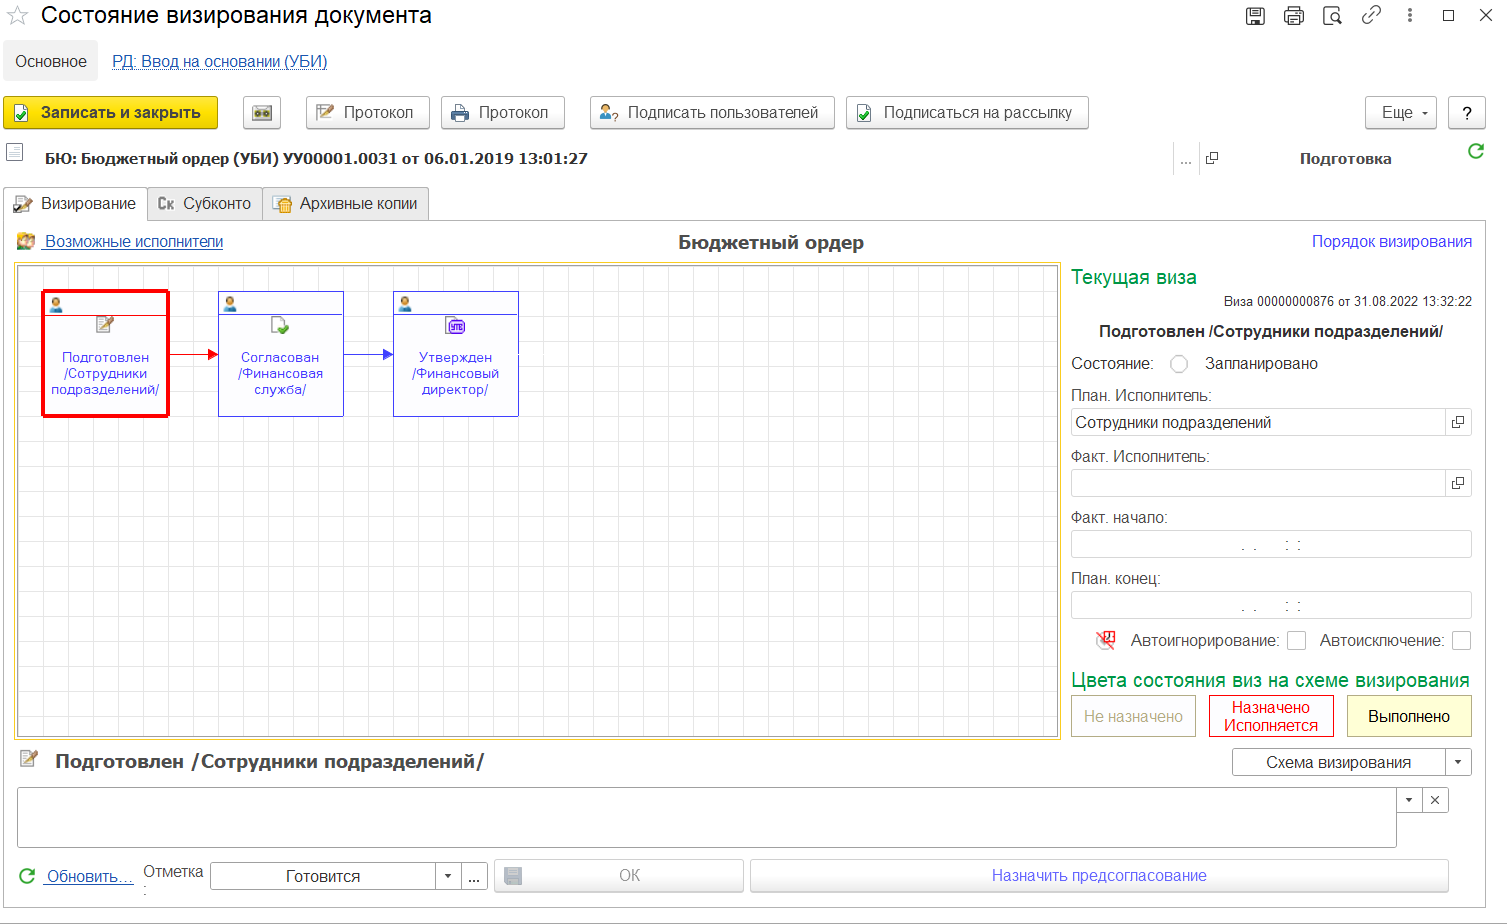Image resolution: width=1507 pixels, height=924 pixels.
Task: Open Возможные исполнители link
Action: point(134,241)
